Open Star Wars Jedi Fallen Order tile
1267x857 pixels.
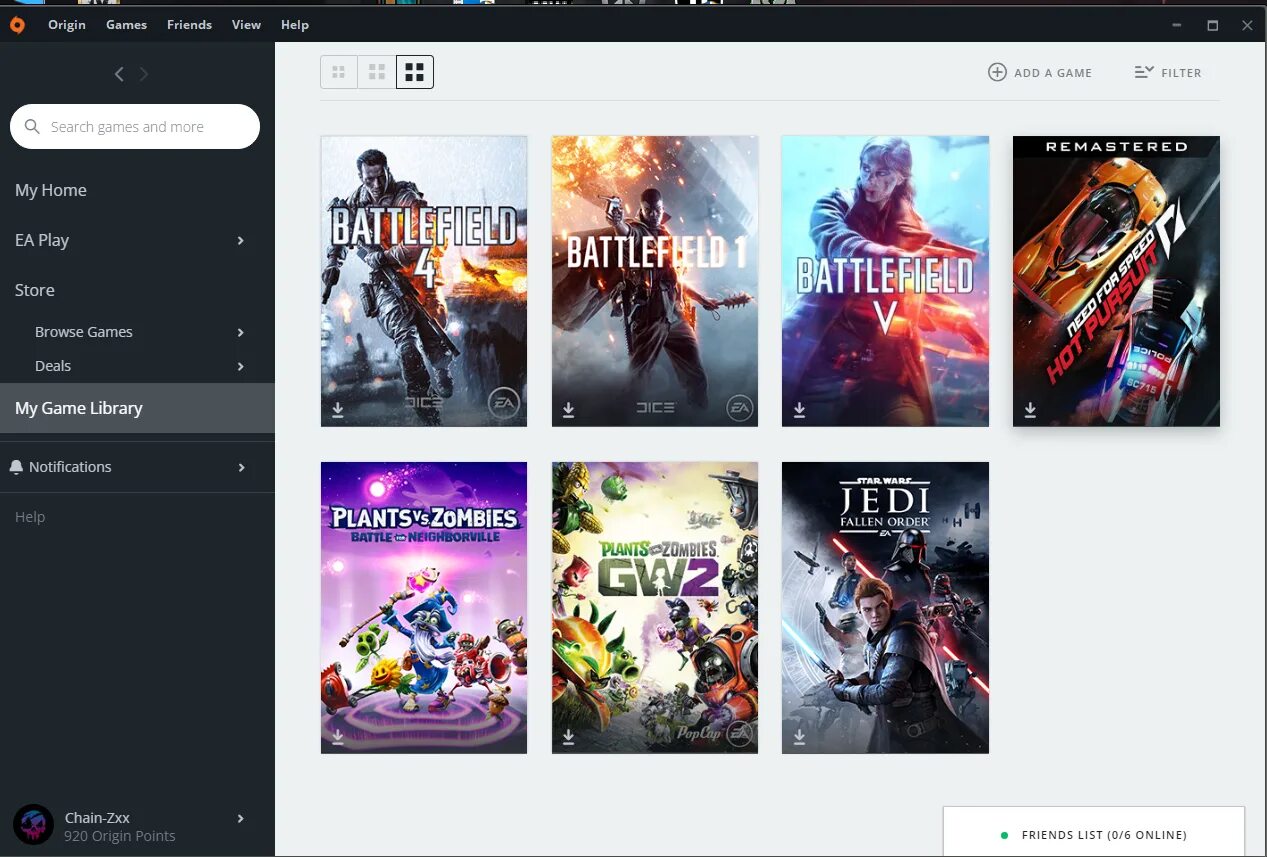click(885, 608)
